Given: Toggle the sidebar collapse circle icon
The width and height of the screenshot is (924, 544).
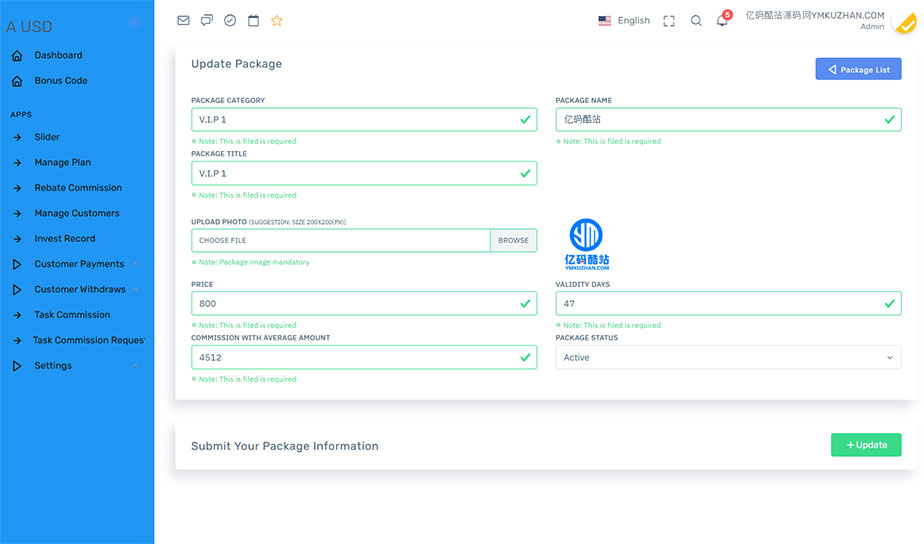Looking at the screenshot, I should 135,23.
